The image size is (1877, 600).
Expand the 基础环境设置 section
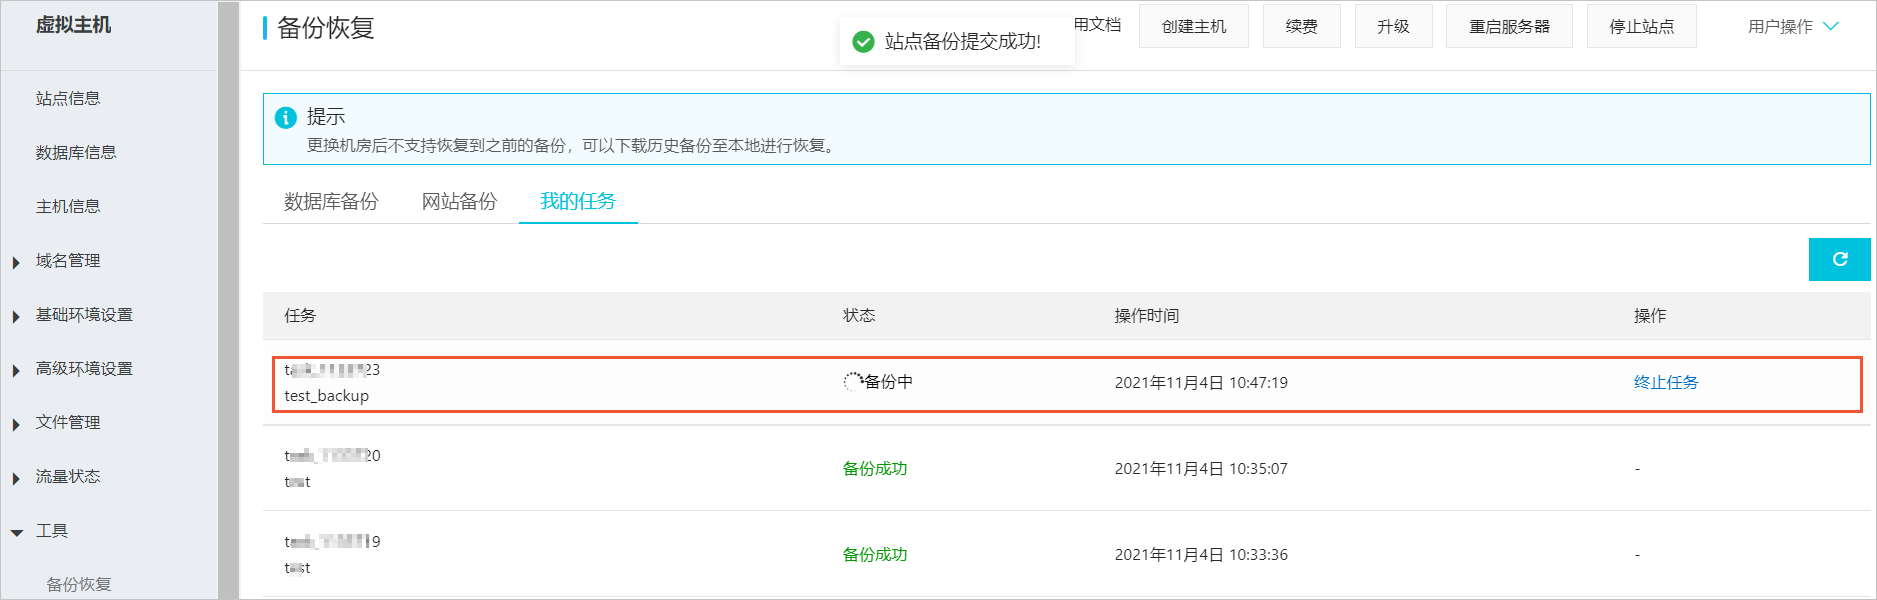pos(84,315)
